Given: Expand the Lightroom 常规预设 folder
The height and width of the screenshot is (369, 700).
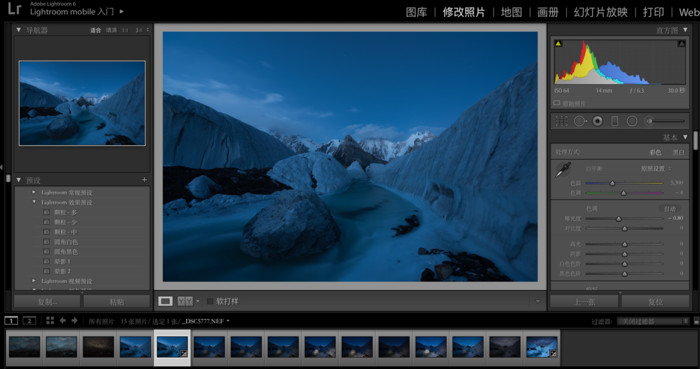Looking at the screenshot, I should pos(34,192).
